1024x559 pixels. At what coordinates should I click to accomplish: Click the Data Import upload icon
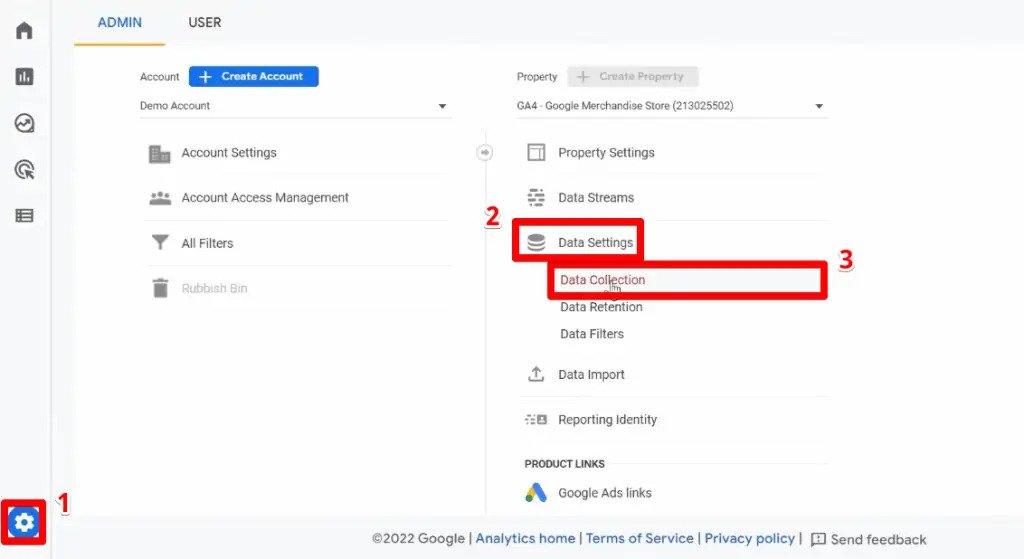[x=536, y=374]
